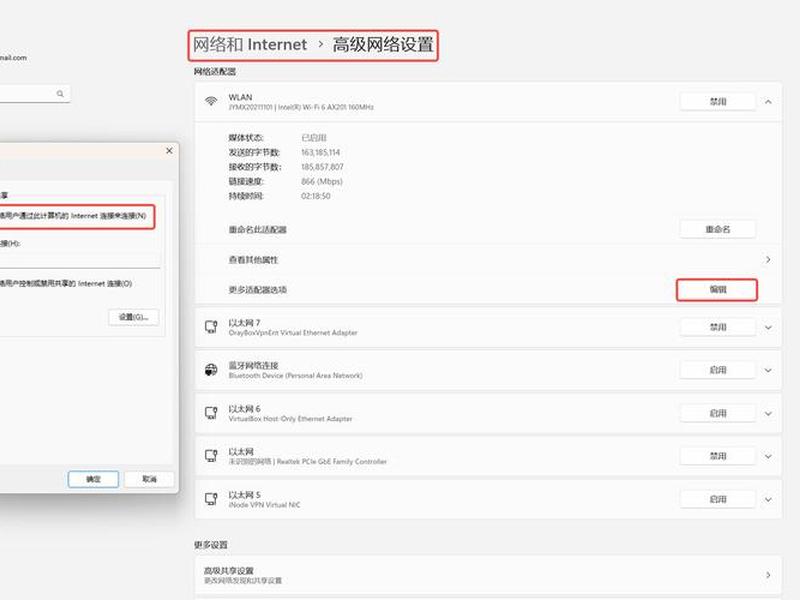Click the 更多设置 section heading
The image size is (800, 600).
pos(211,545)
